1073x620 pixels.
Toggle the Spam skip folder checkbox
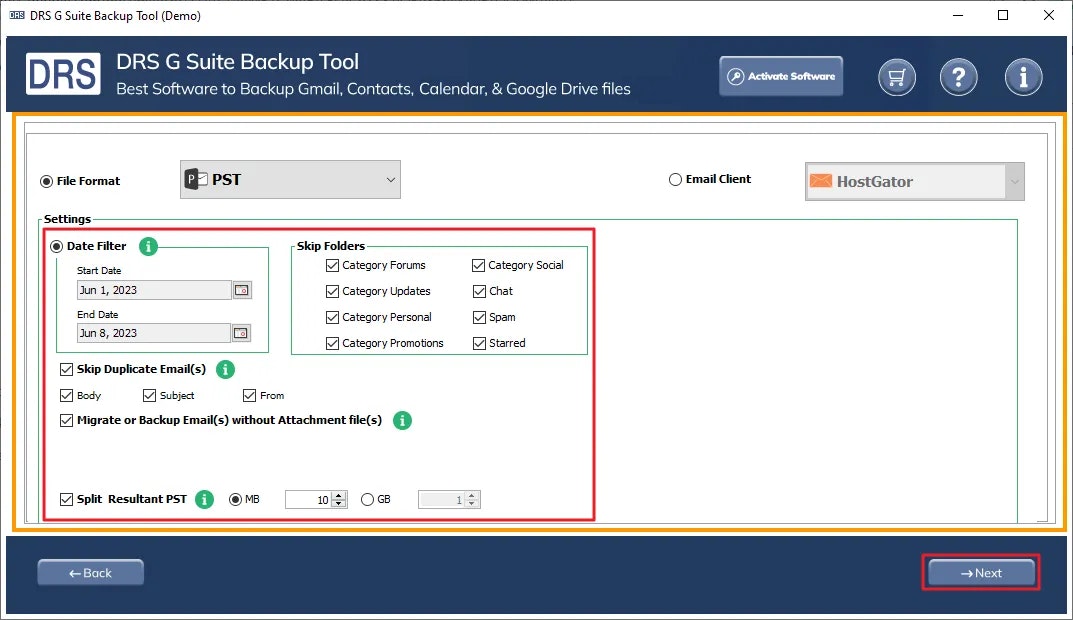479,318
